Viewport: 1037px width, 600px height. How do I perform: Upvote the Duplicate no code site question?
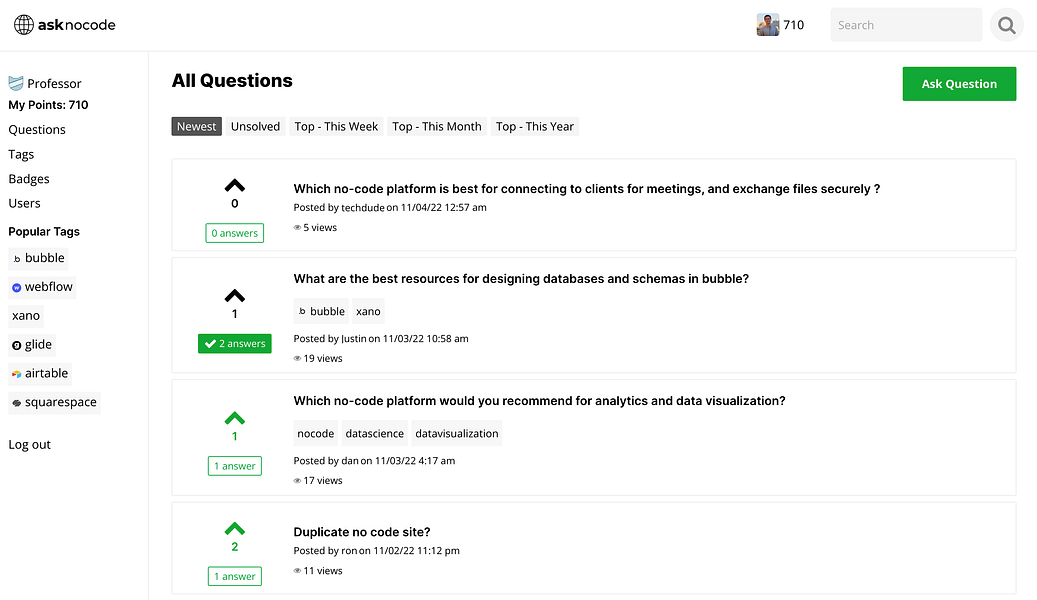pos(235,529)
